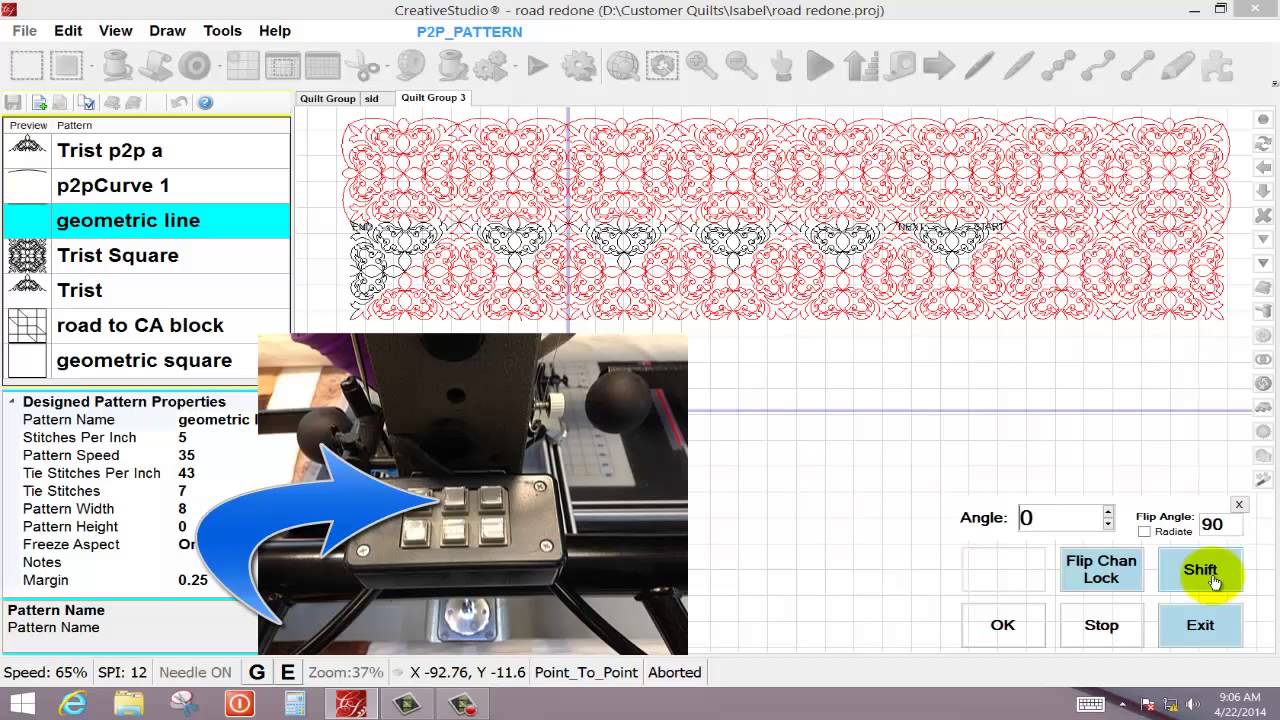1280x720 pixels.
Task: Click the globe magnifier zoom tool
Action: point(622,67)
